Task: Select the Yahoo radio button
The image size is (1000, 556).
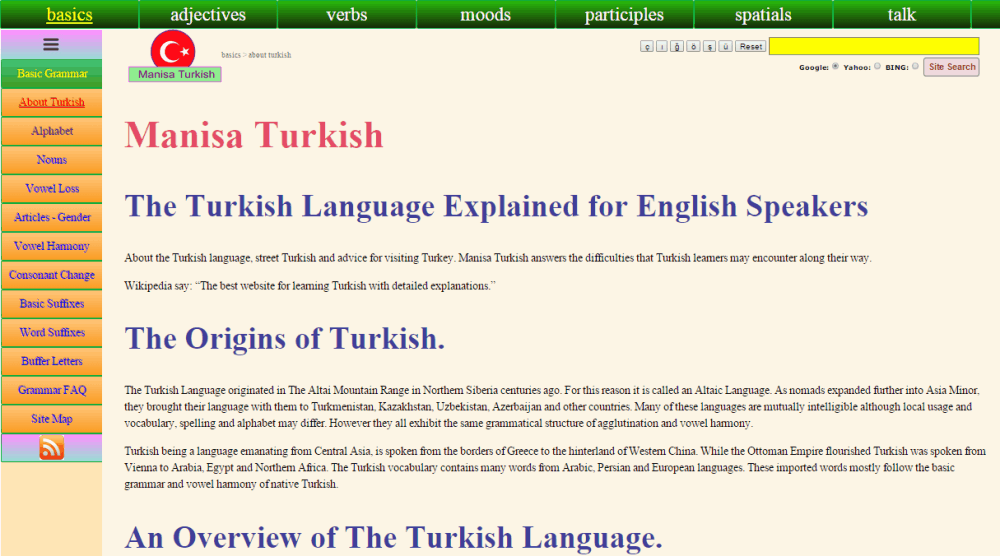Action: 877,66
